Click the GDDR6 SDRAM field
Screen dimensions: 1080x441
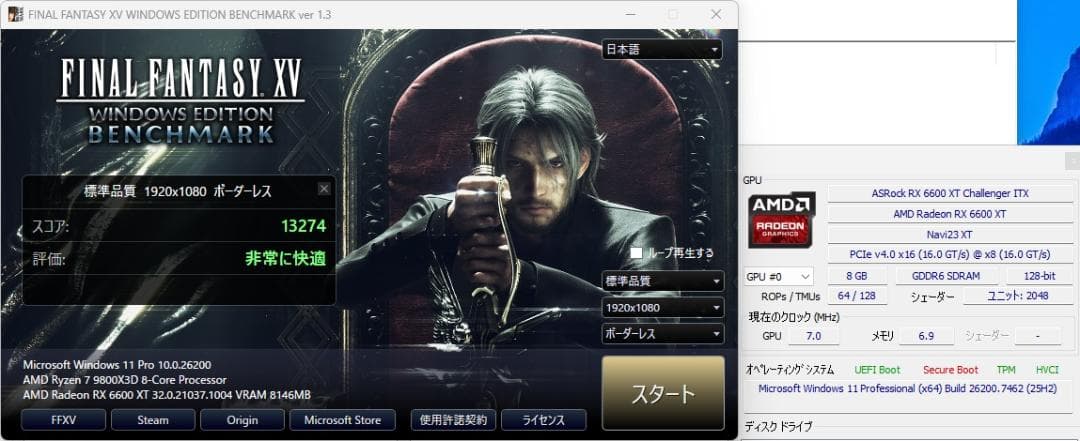pyautogui.click(x=946, y=276)
